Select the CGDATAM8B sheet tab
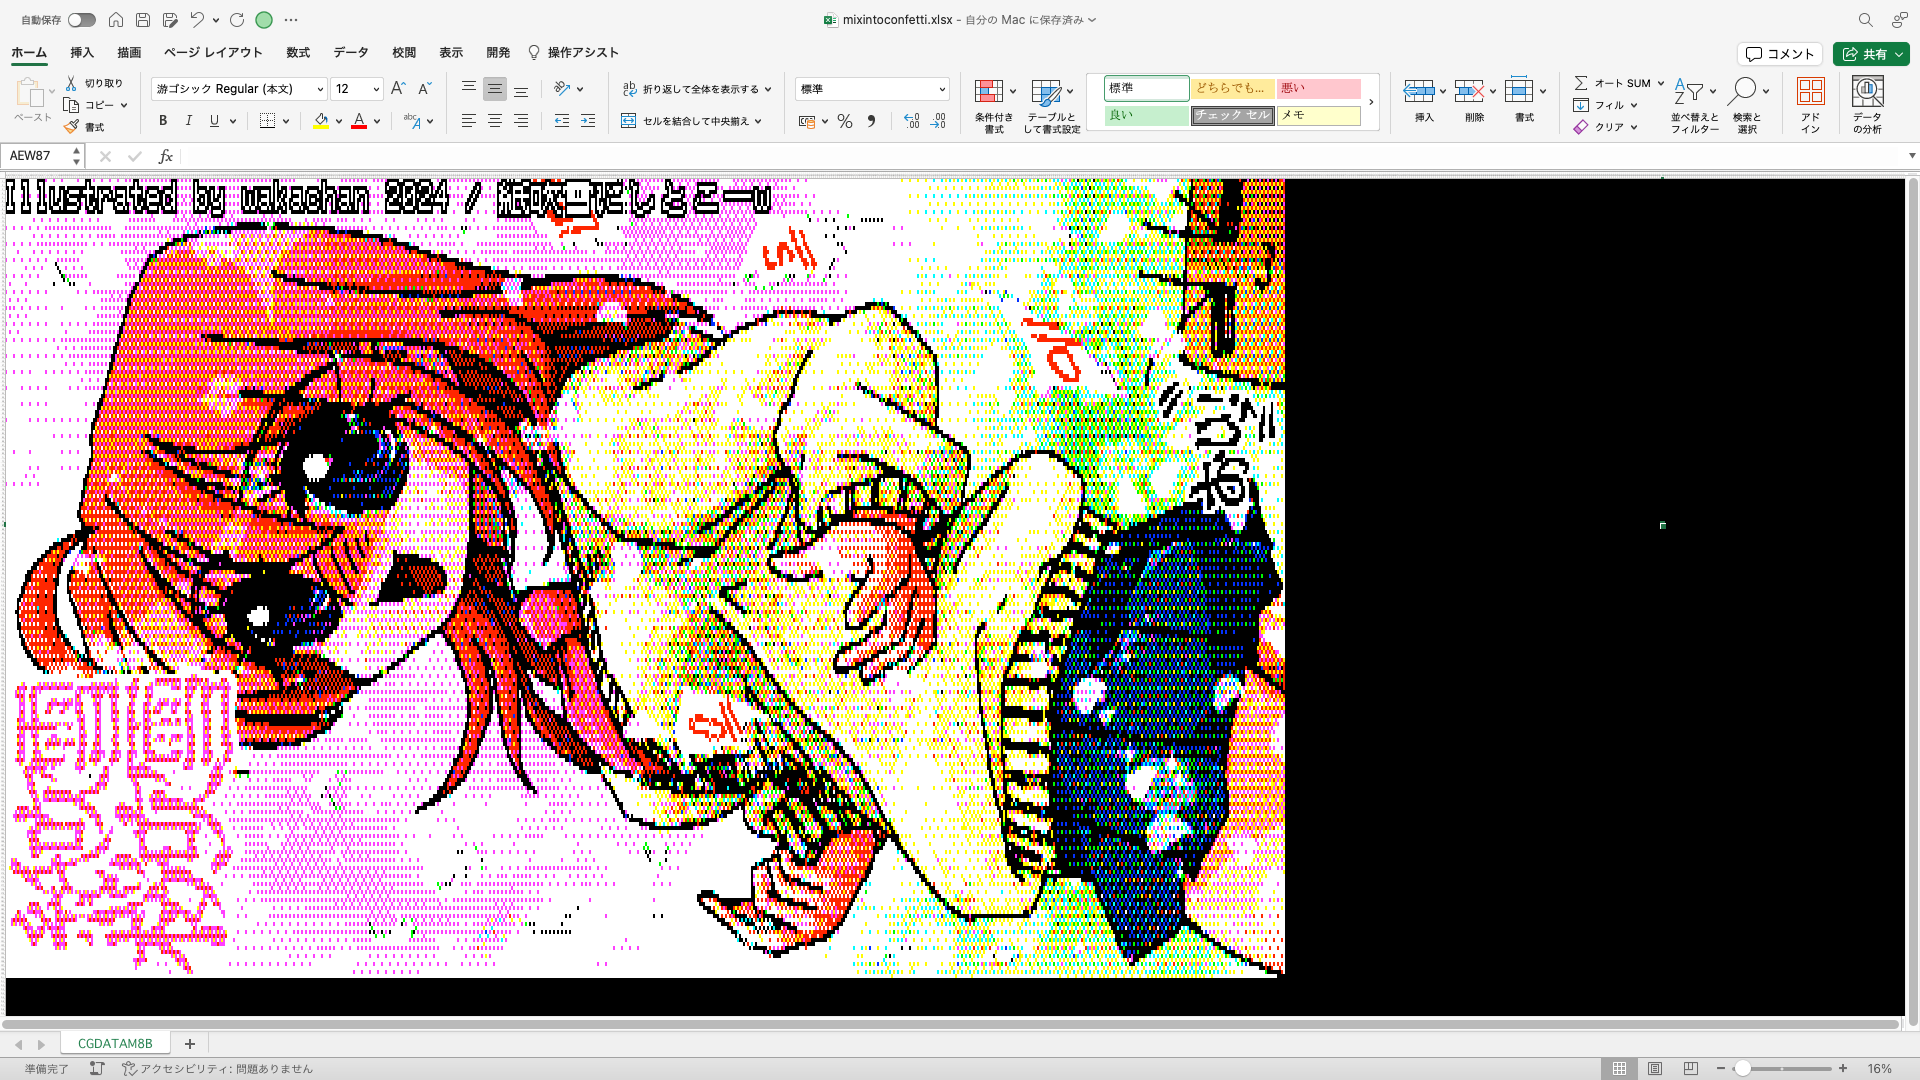1920x1080 pixels. [115, 1043]
